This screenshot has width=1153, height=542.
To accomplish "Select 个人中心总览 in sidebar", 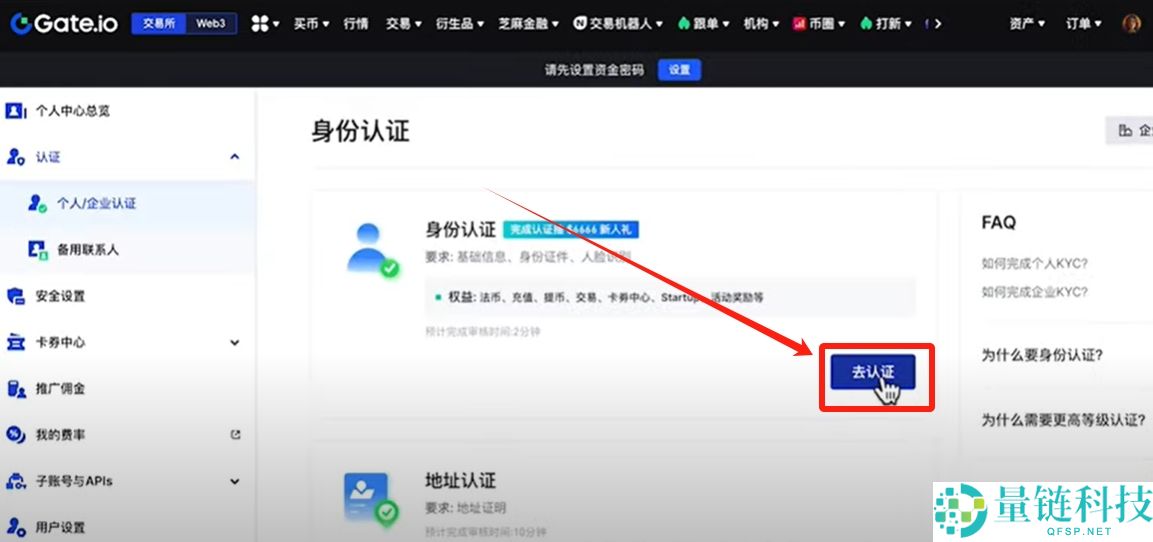I will (73, 111).
